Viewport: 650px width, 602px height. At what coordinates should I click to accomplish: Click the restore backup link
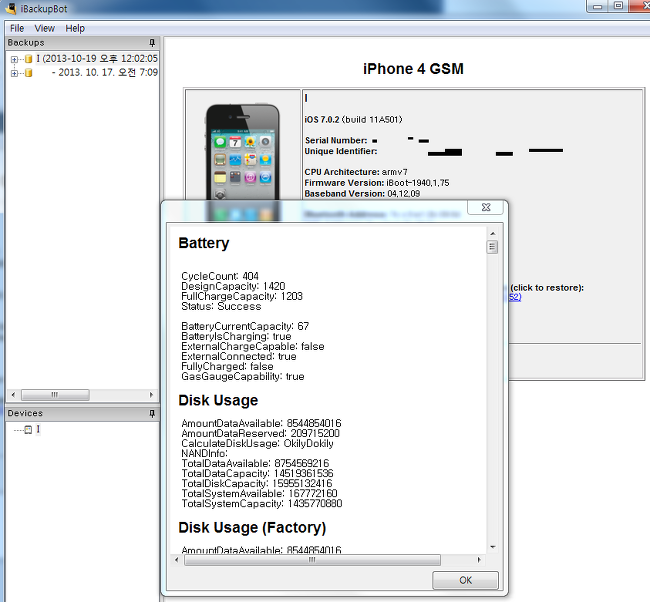(514, 297)
